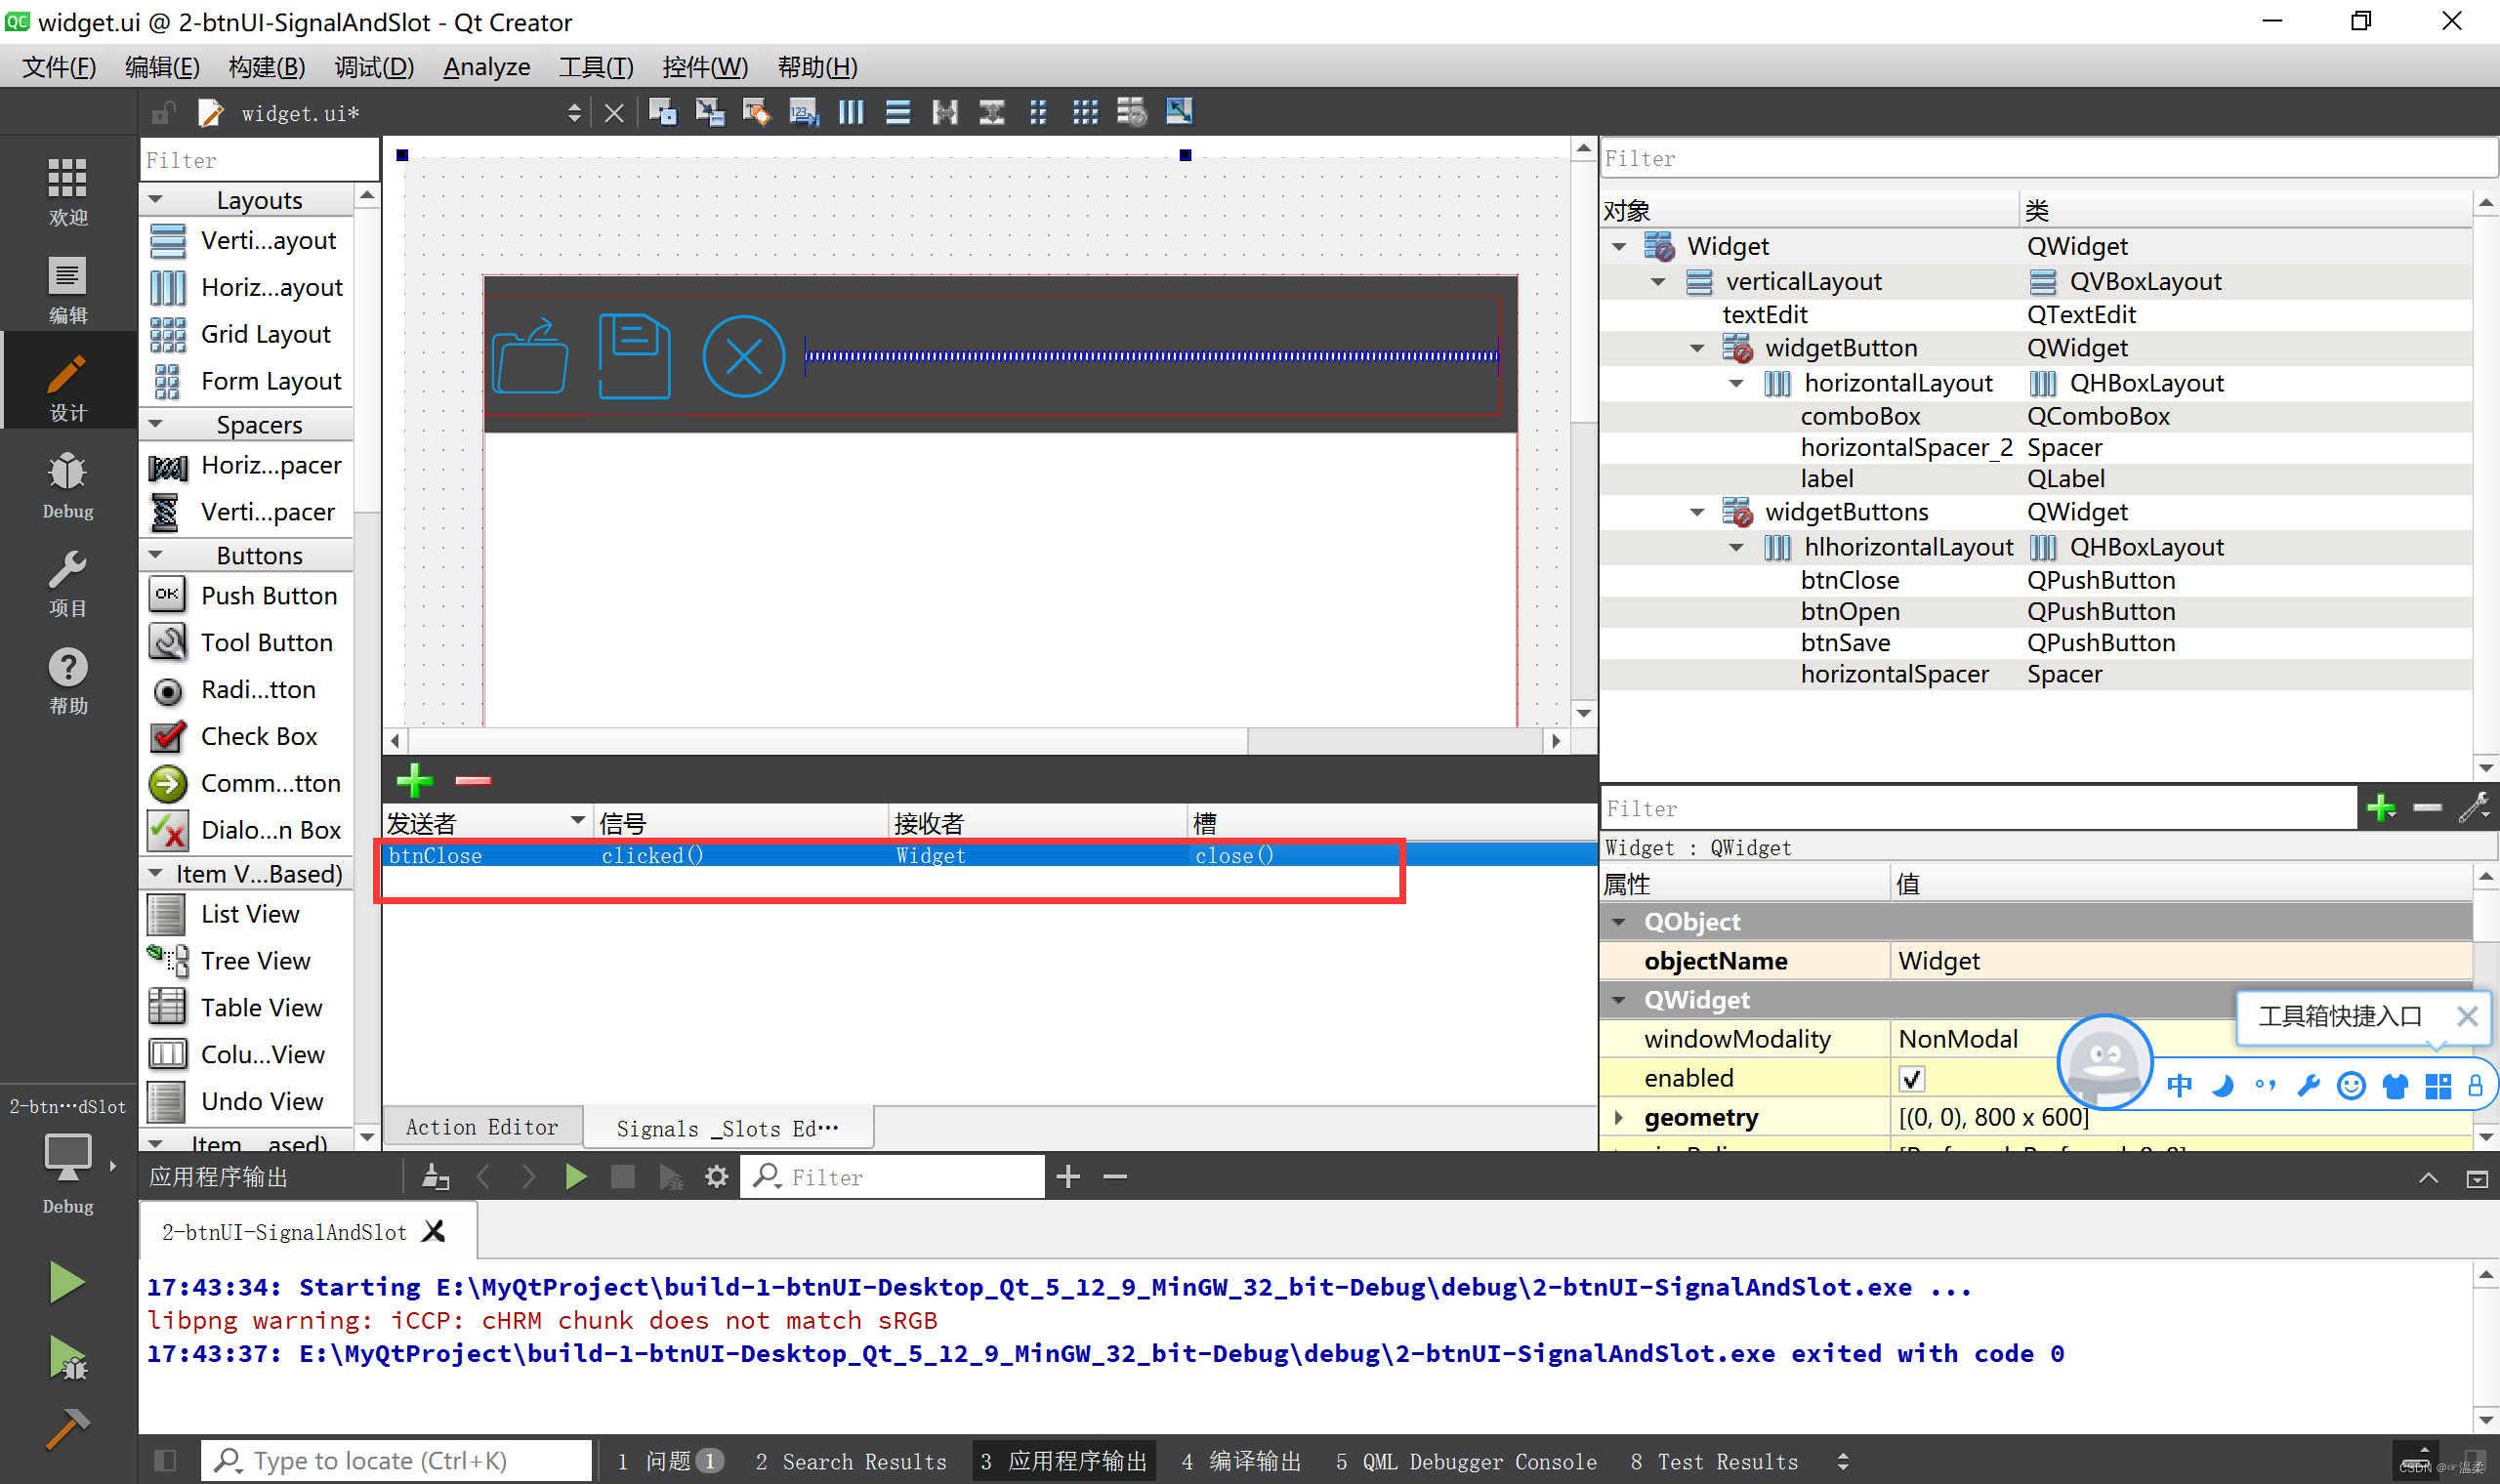The height and width of the screenshot is (1484, 2500).
Task: Add a new signal/slot connection (green plus)
Action: [x=414, y=780]
